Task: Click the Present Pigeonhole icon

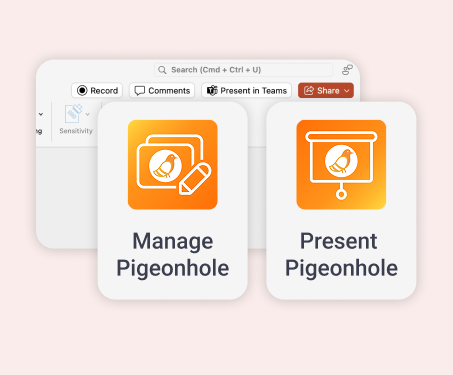Action: click(341, 165)
